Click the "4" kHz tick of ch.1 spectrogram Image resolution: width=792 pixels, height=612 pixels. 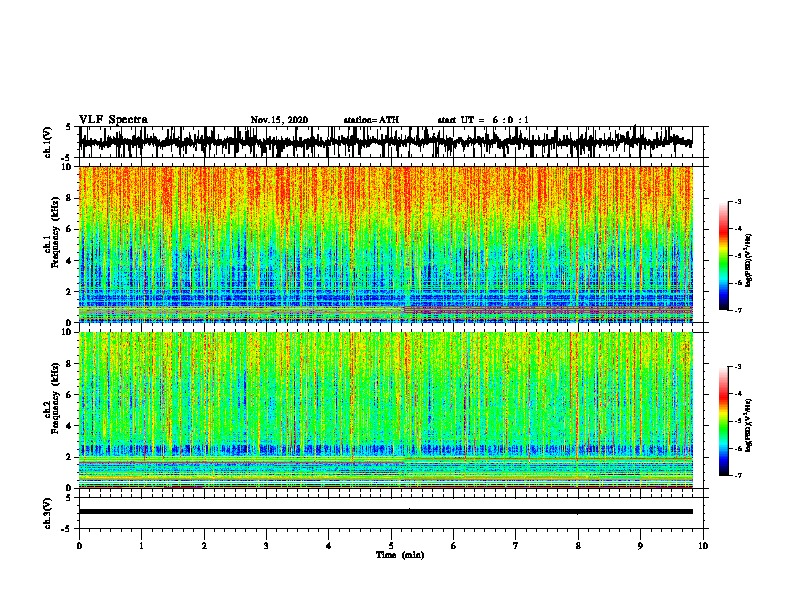(71, 261)
